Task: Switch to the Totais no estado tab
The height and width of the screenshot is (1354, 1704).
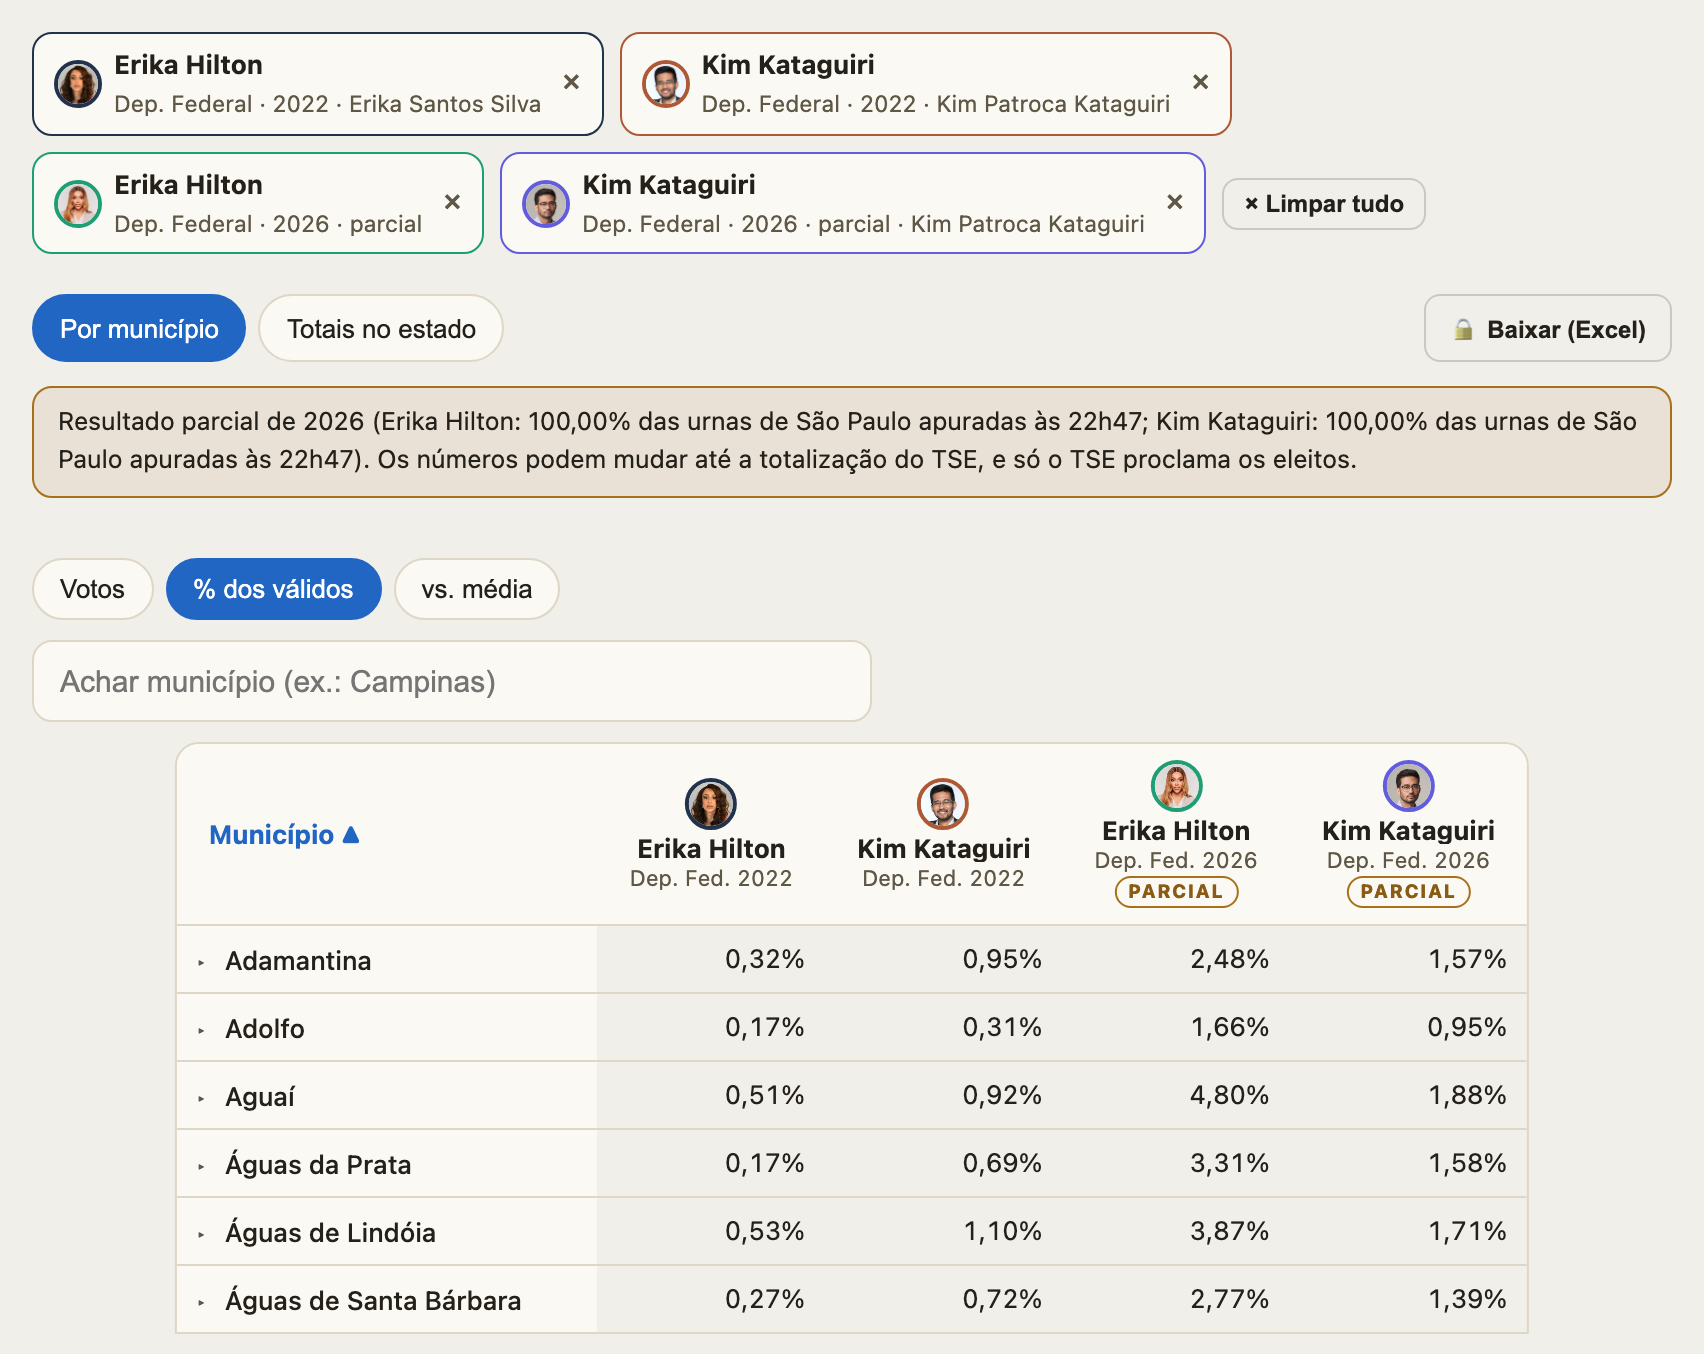Action: click(x=381, y=328)
